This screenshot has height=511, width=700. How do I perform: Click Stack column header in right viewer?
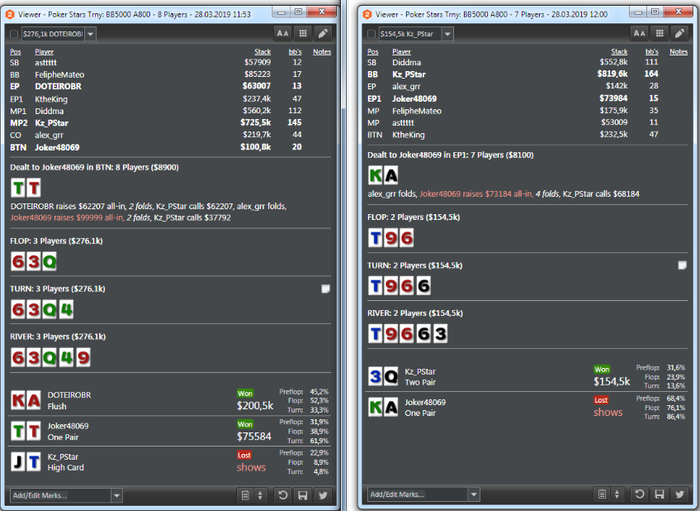coord(619,52)
